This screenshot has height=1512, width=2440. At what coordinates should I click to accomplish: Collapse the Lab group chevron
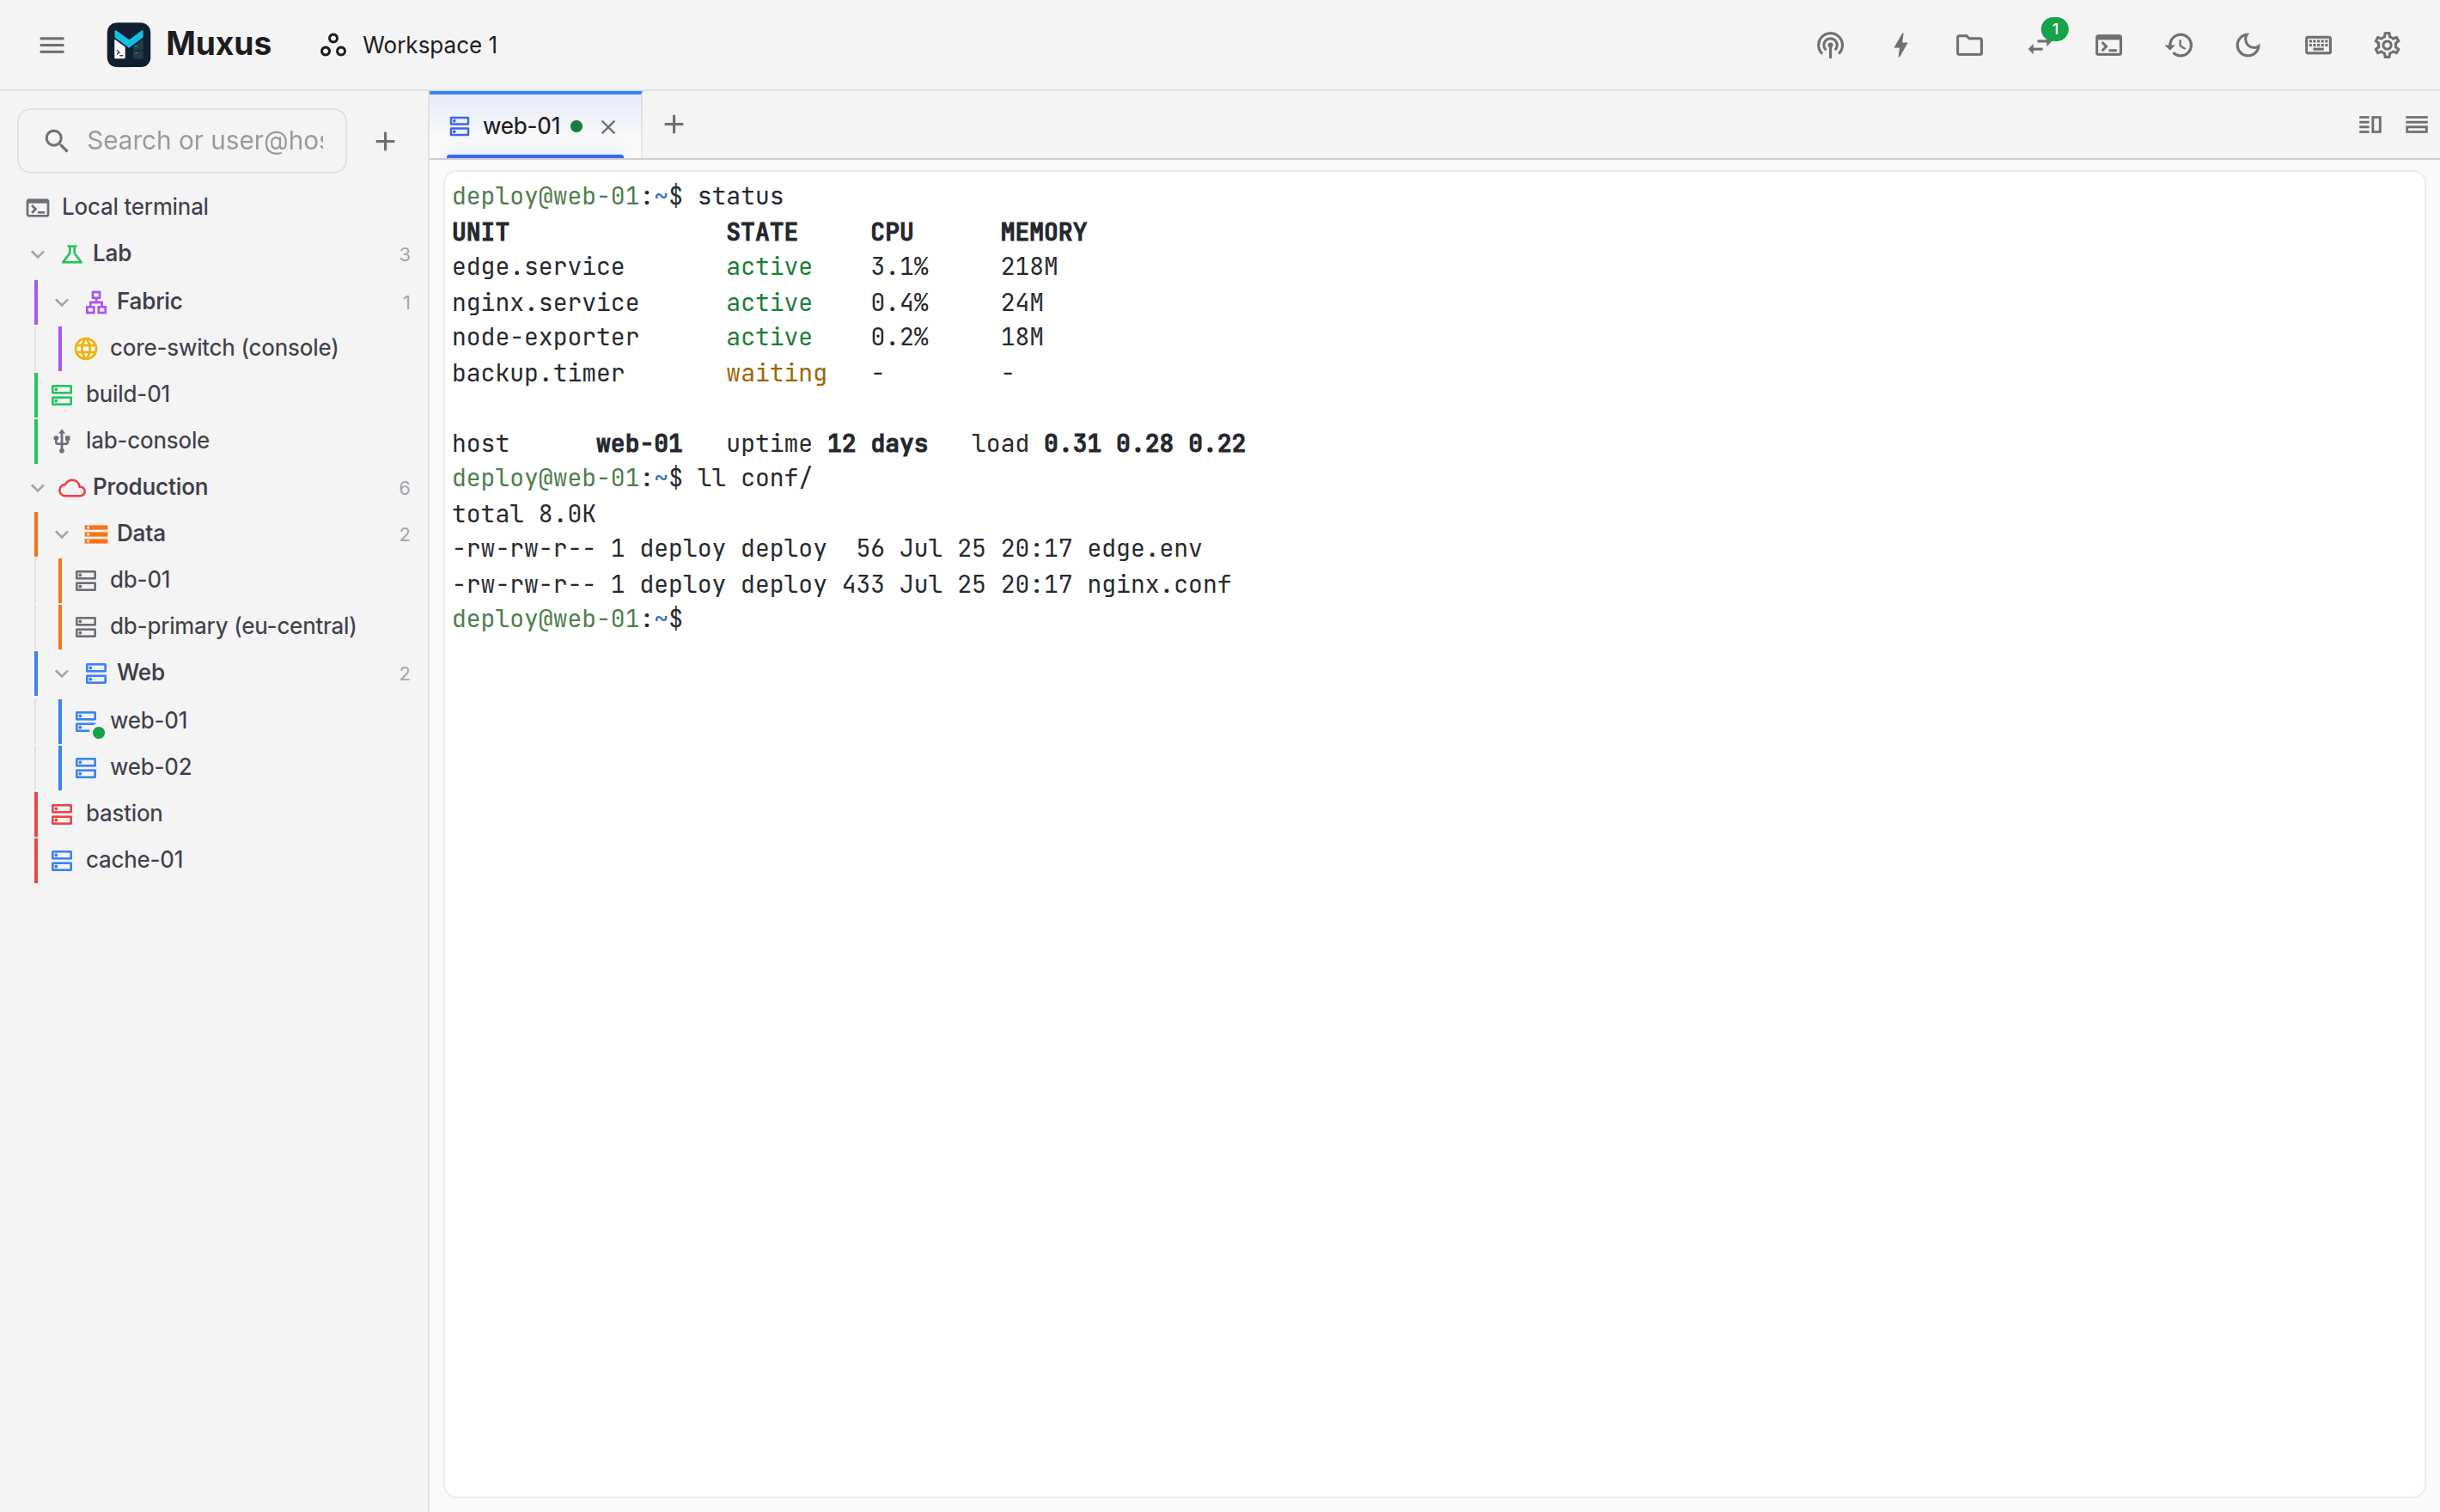38,254
